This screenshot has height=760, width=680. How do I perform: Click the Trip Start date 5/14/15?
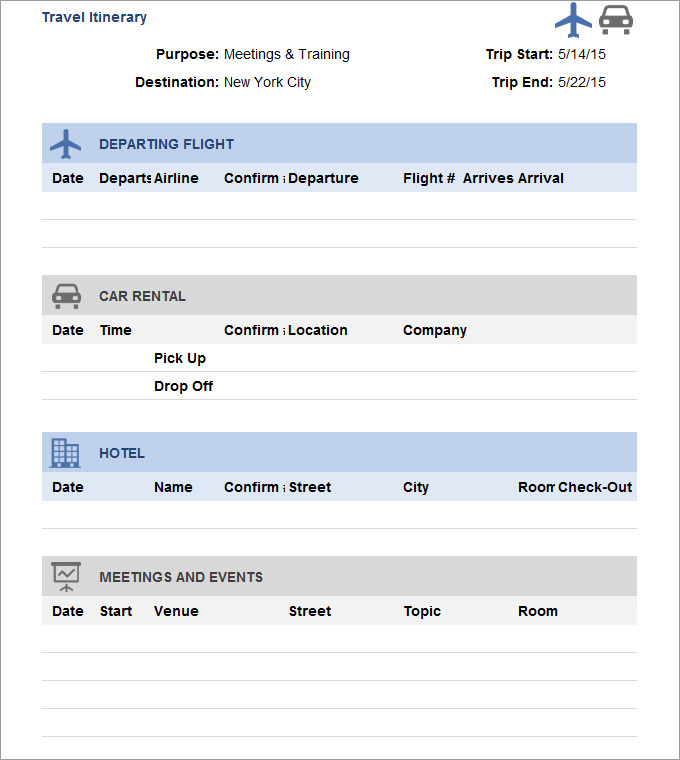pyautogui.click(x=581, y=55)
